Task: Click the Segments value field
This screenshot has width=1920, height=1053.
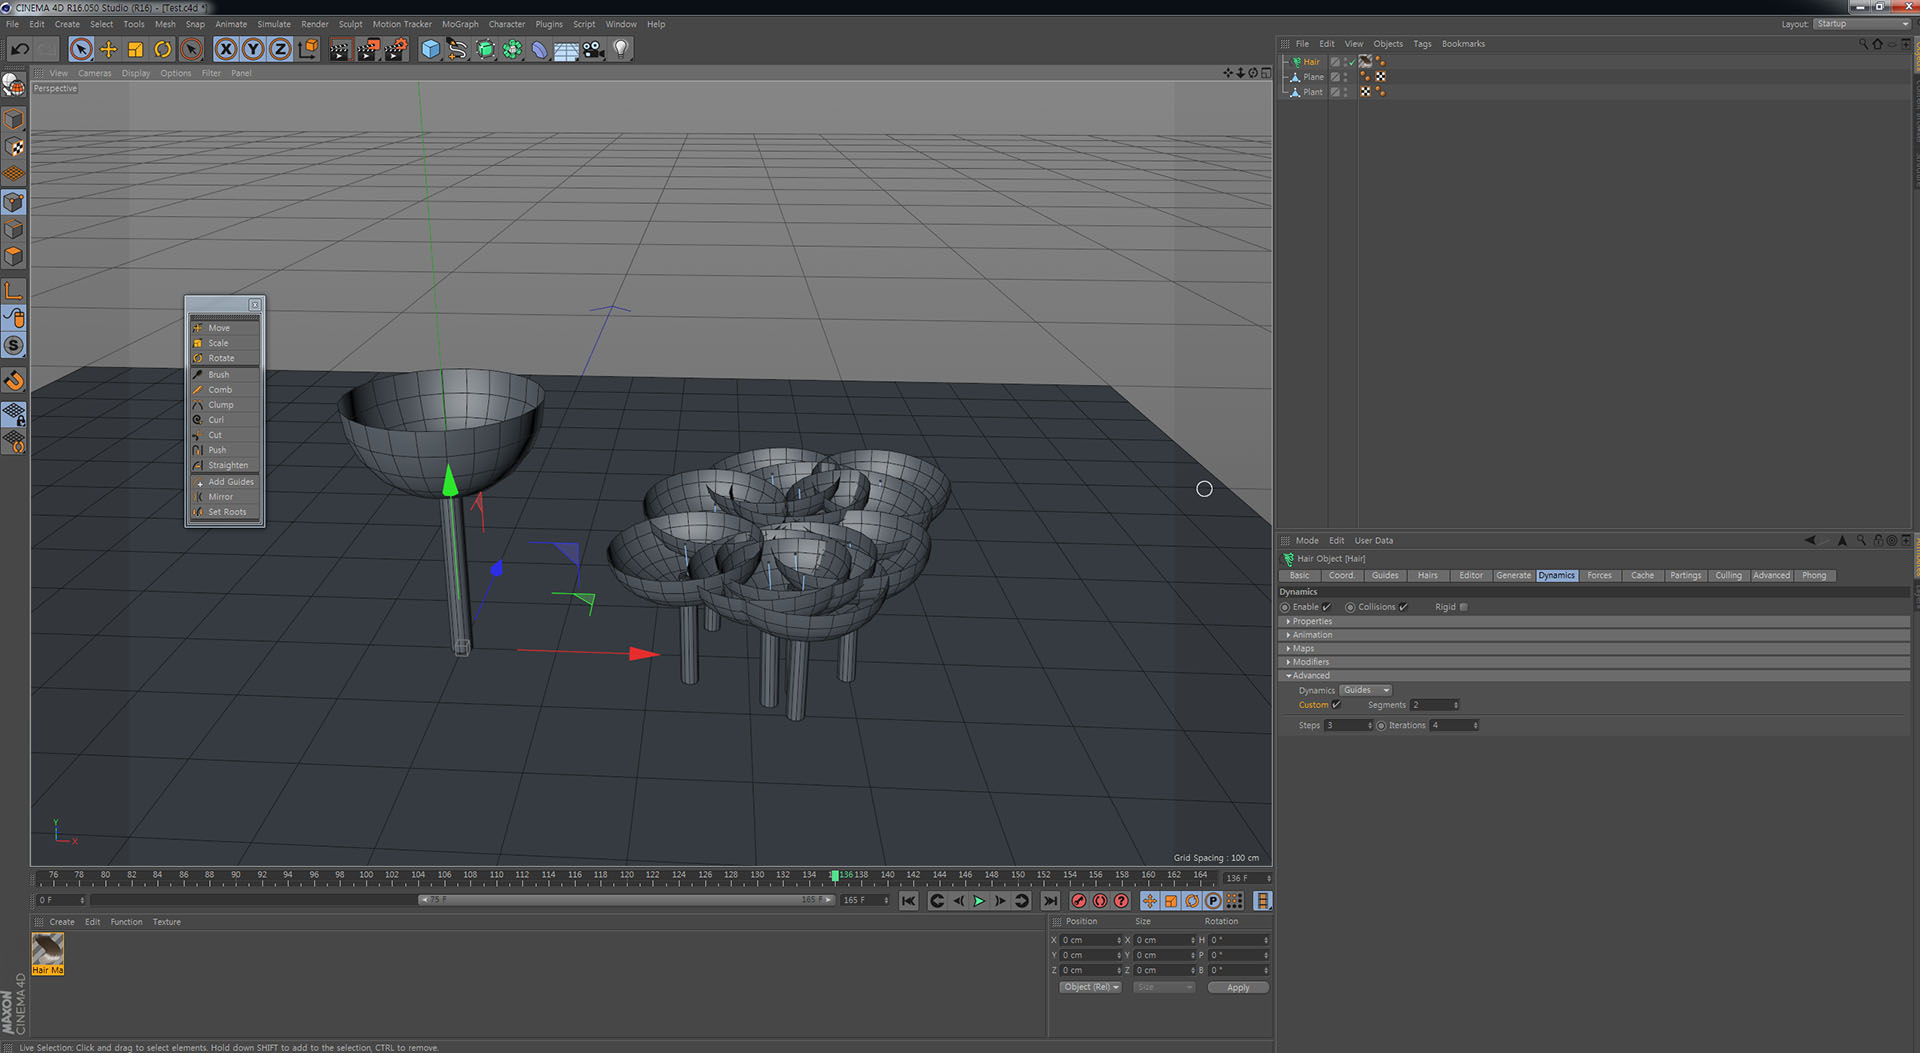Action: click(x=1431, y=705)
